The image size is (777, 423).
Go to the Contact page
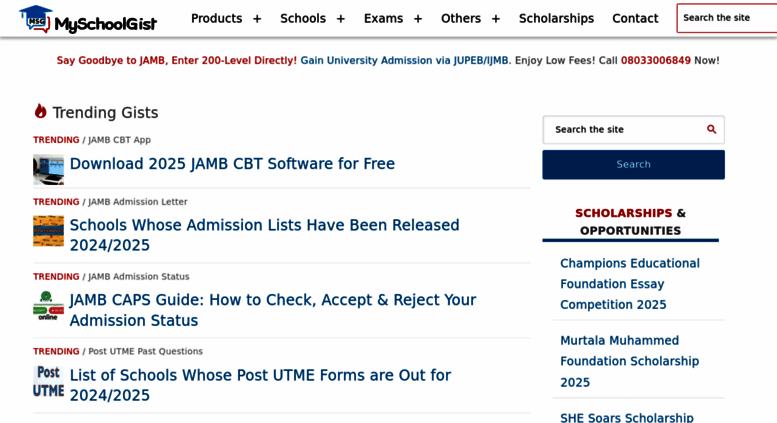[635, 18]
